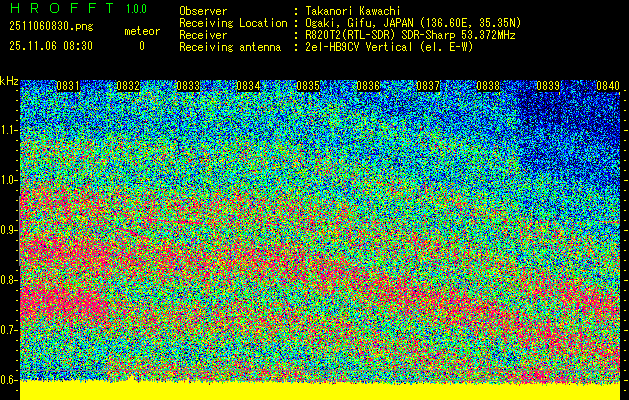Click the Receiving Location Ogaki, Gifu, JAPAN text
629x400 pixels.
point(413,23)
